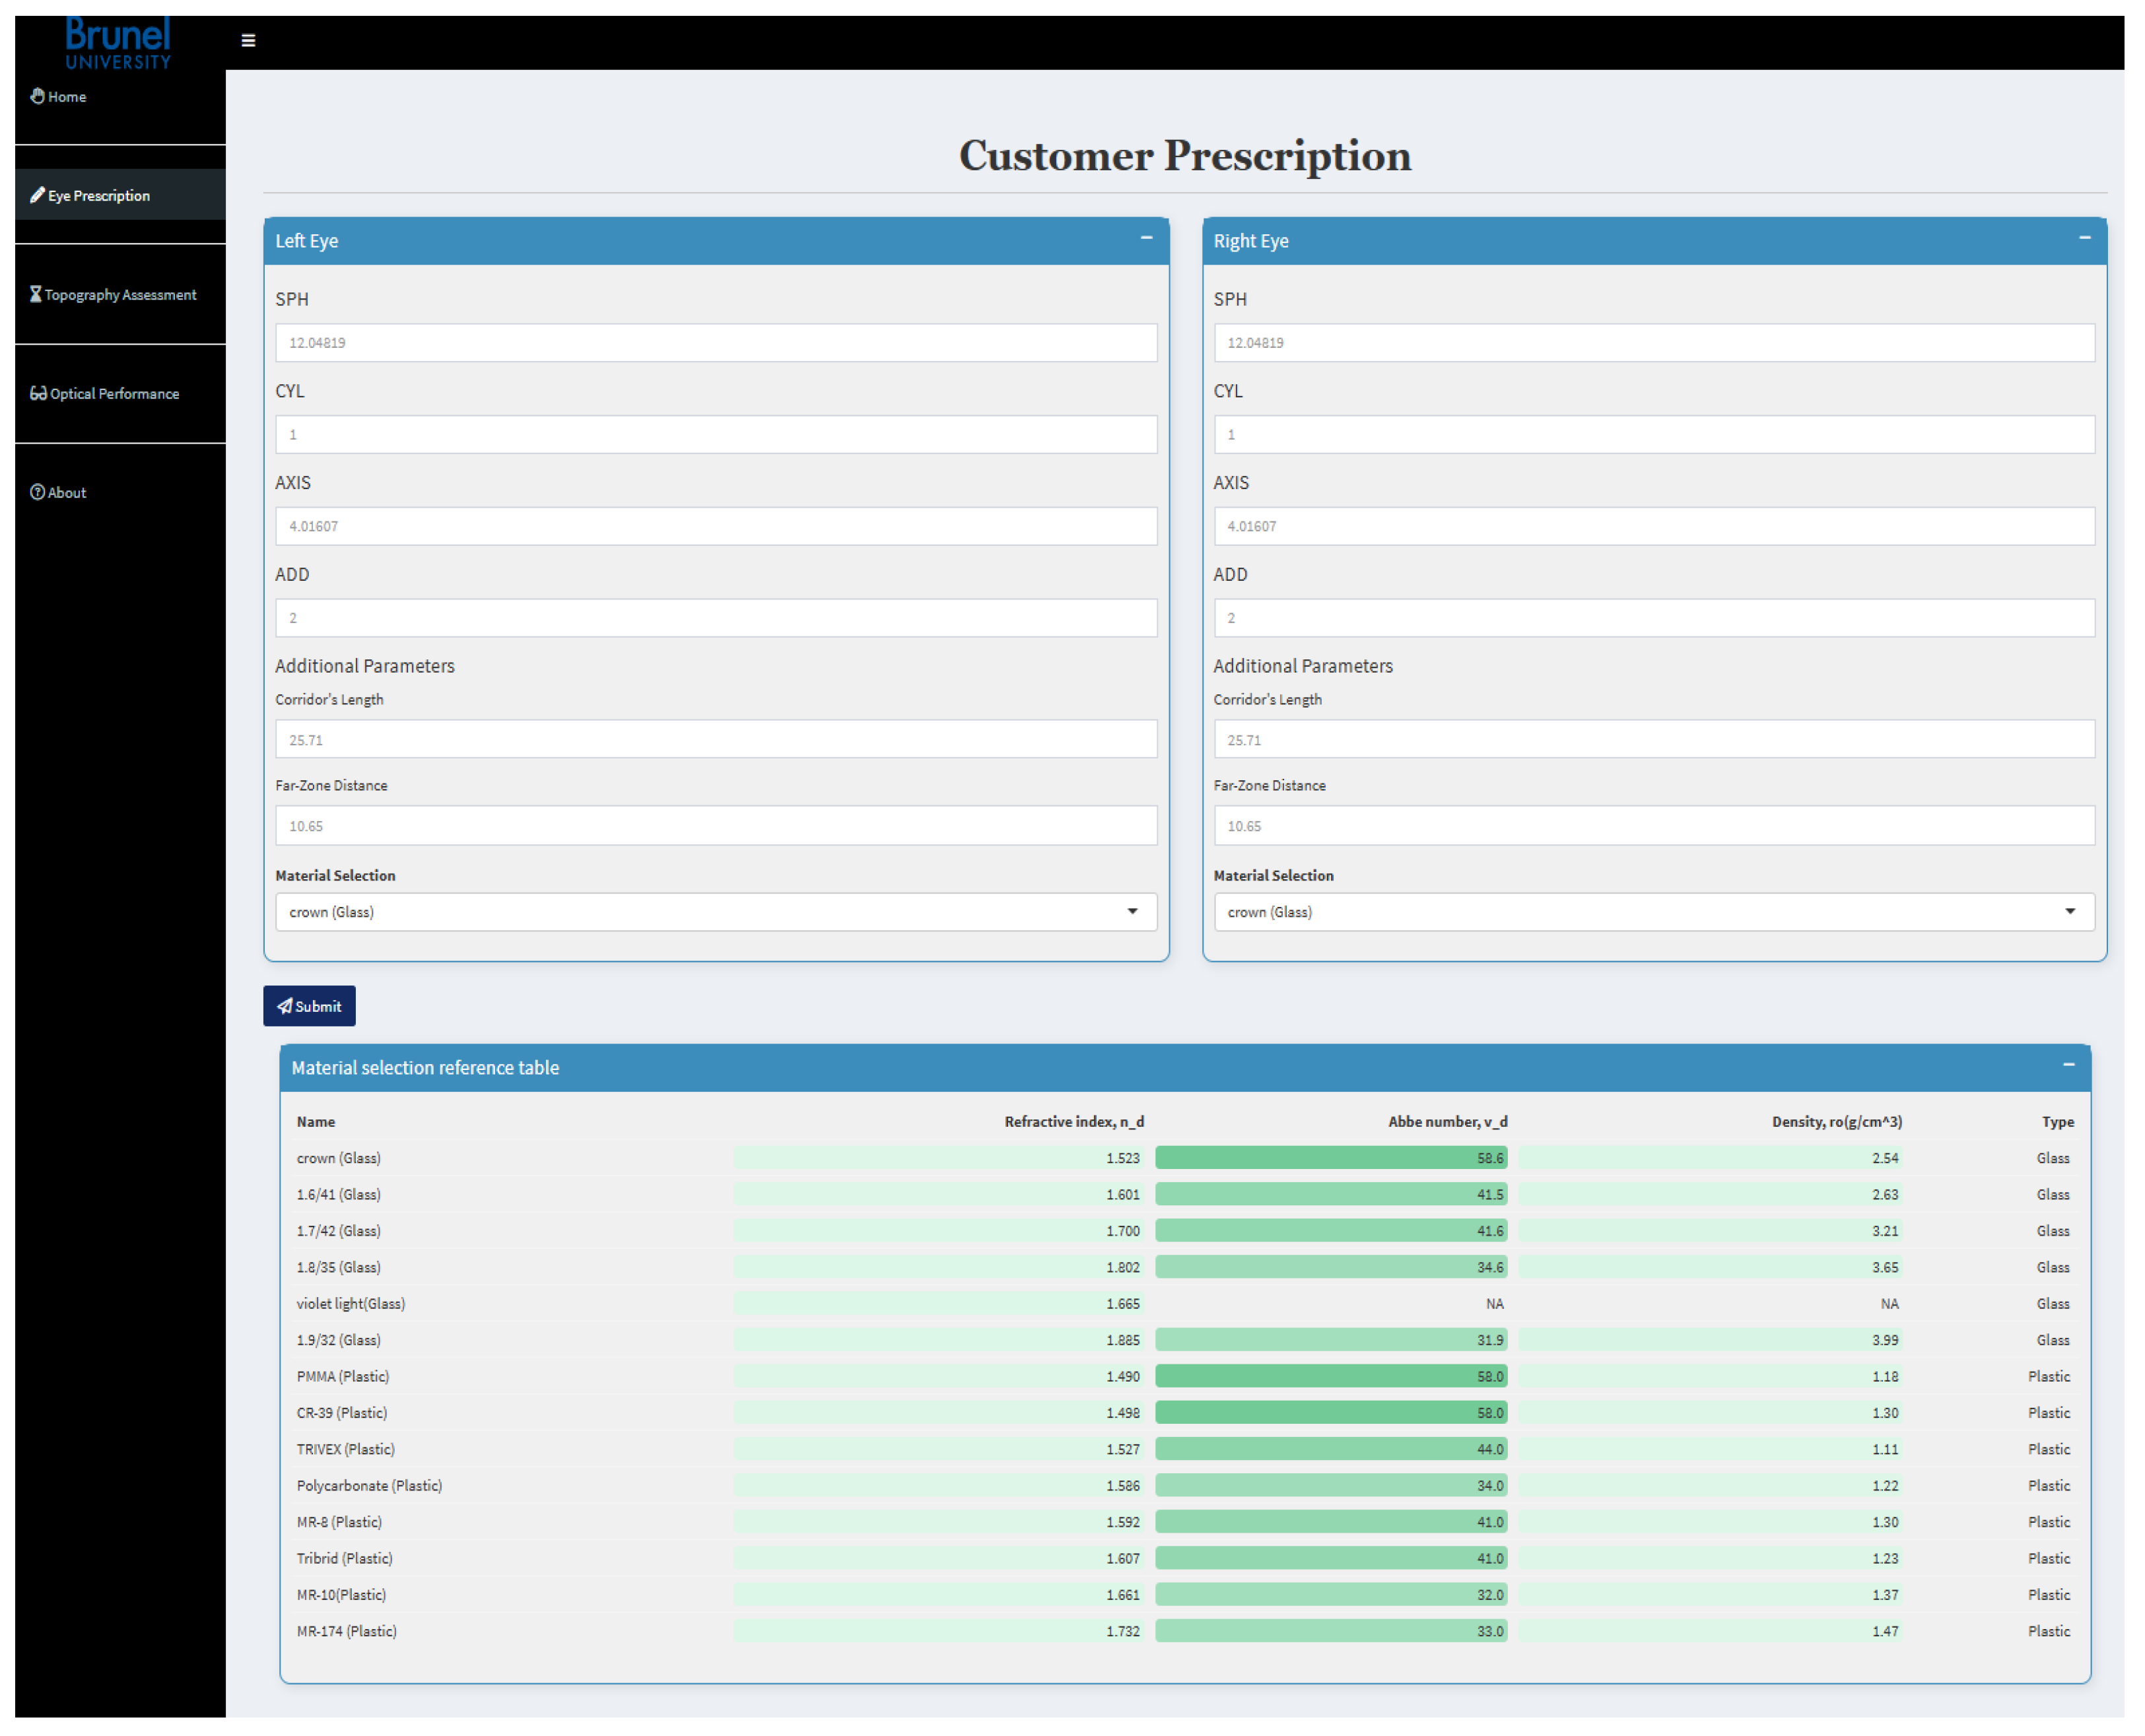Open Right Eye Material Selection dropdown
The height and width of the screenshot is (1736, 2145).
1653,912
